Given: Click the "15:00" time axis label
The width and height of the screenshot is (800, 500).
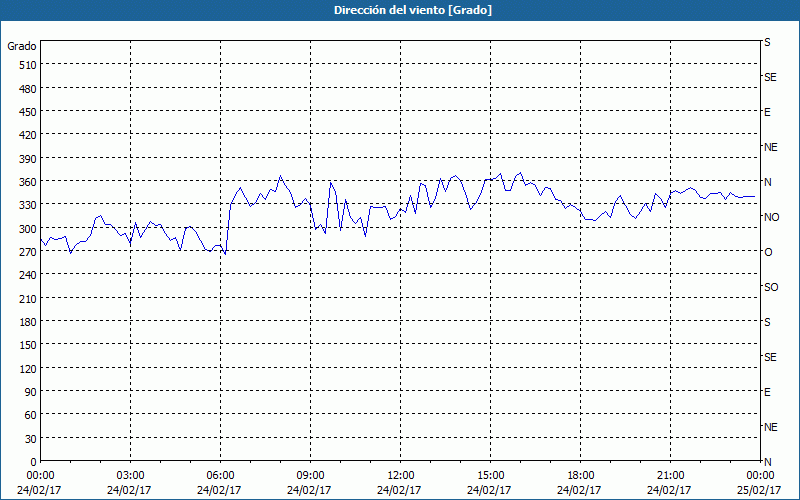Looking at the screenshot, I should 490,476.
